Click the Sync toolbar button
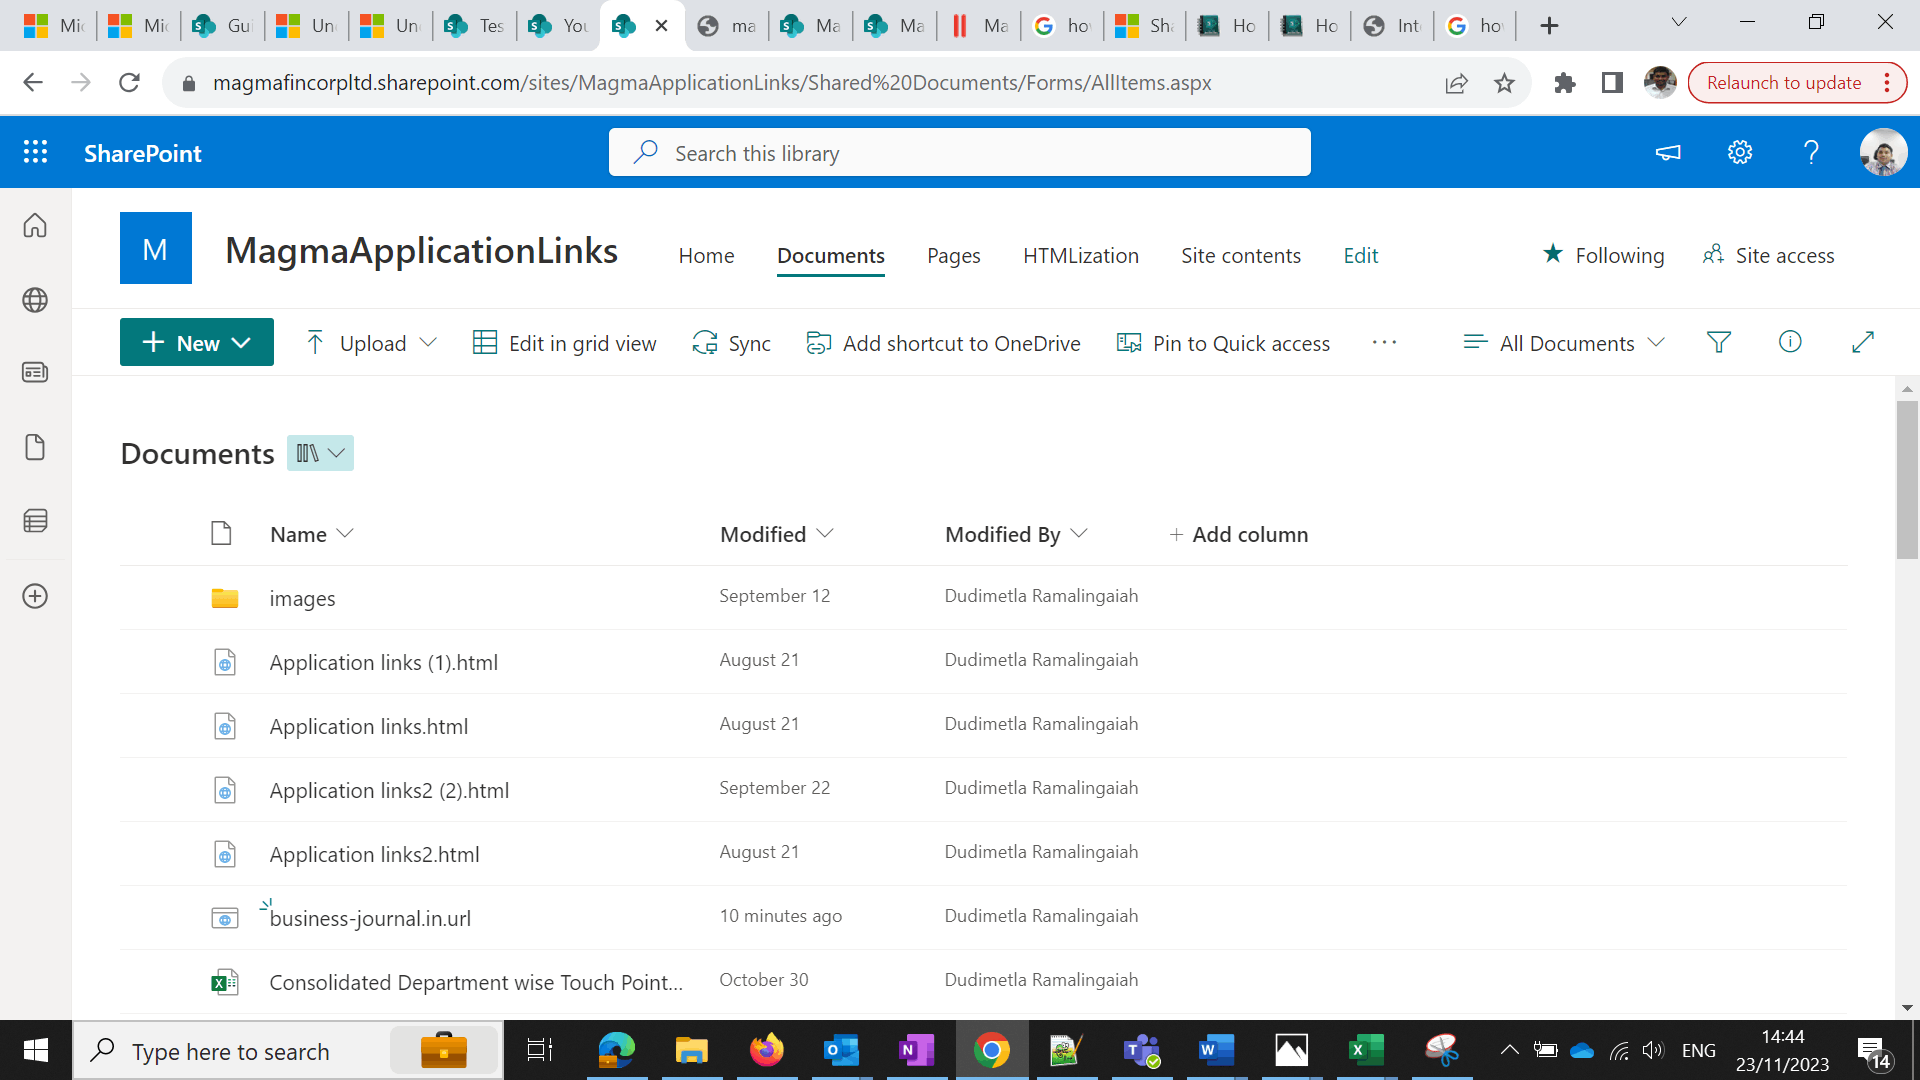 pos(731,343)
